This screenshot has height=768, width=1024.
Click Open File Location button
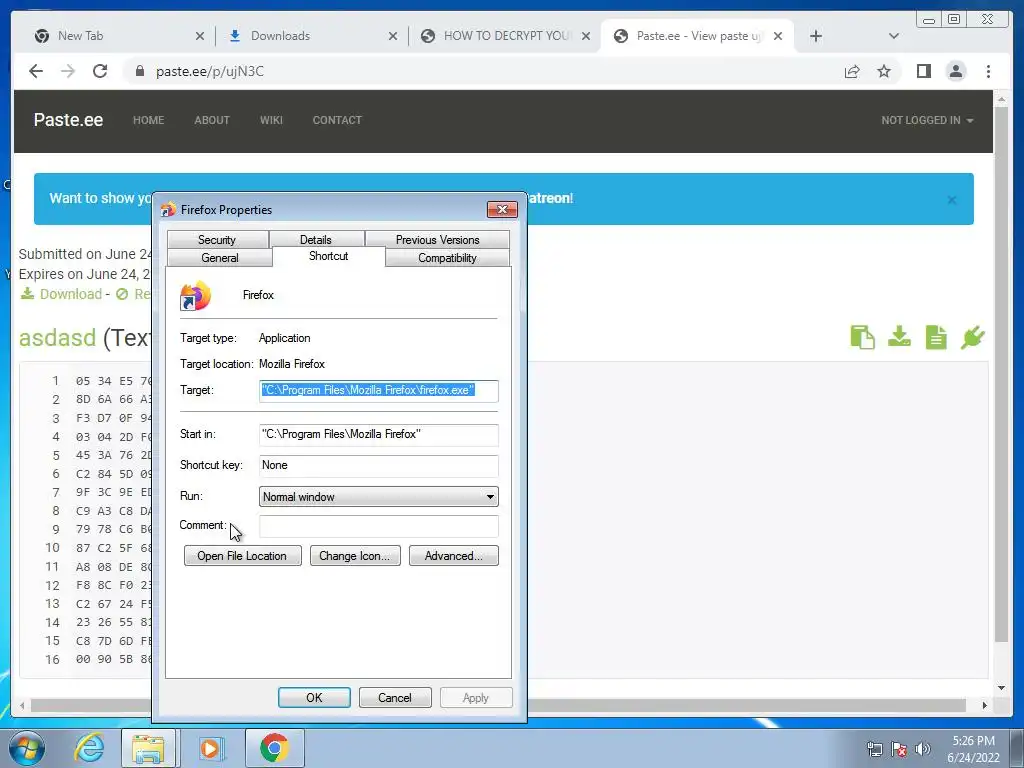click(x=242, y=556)
